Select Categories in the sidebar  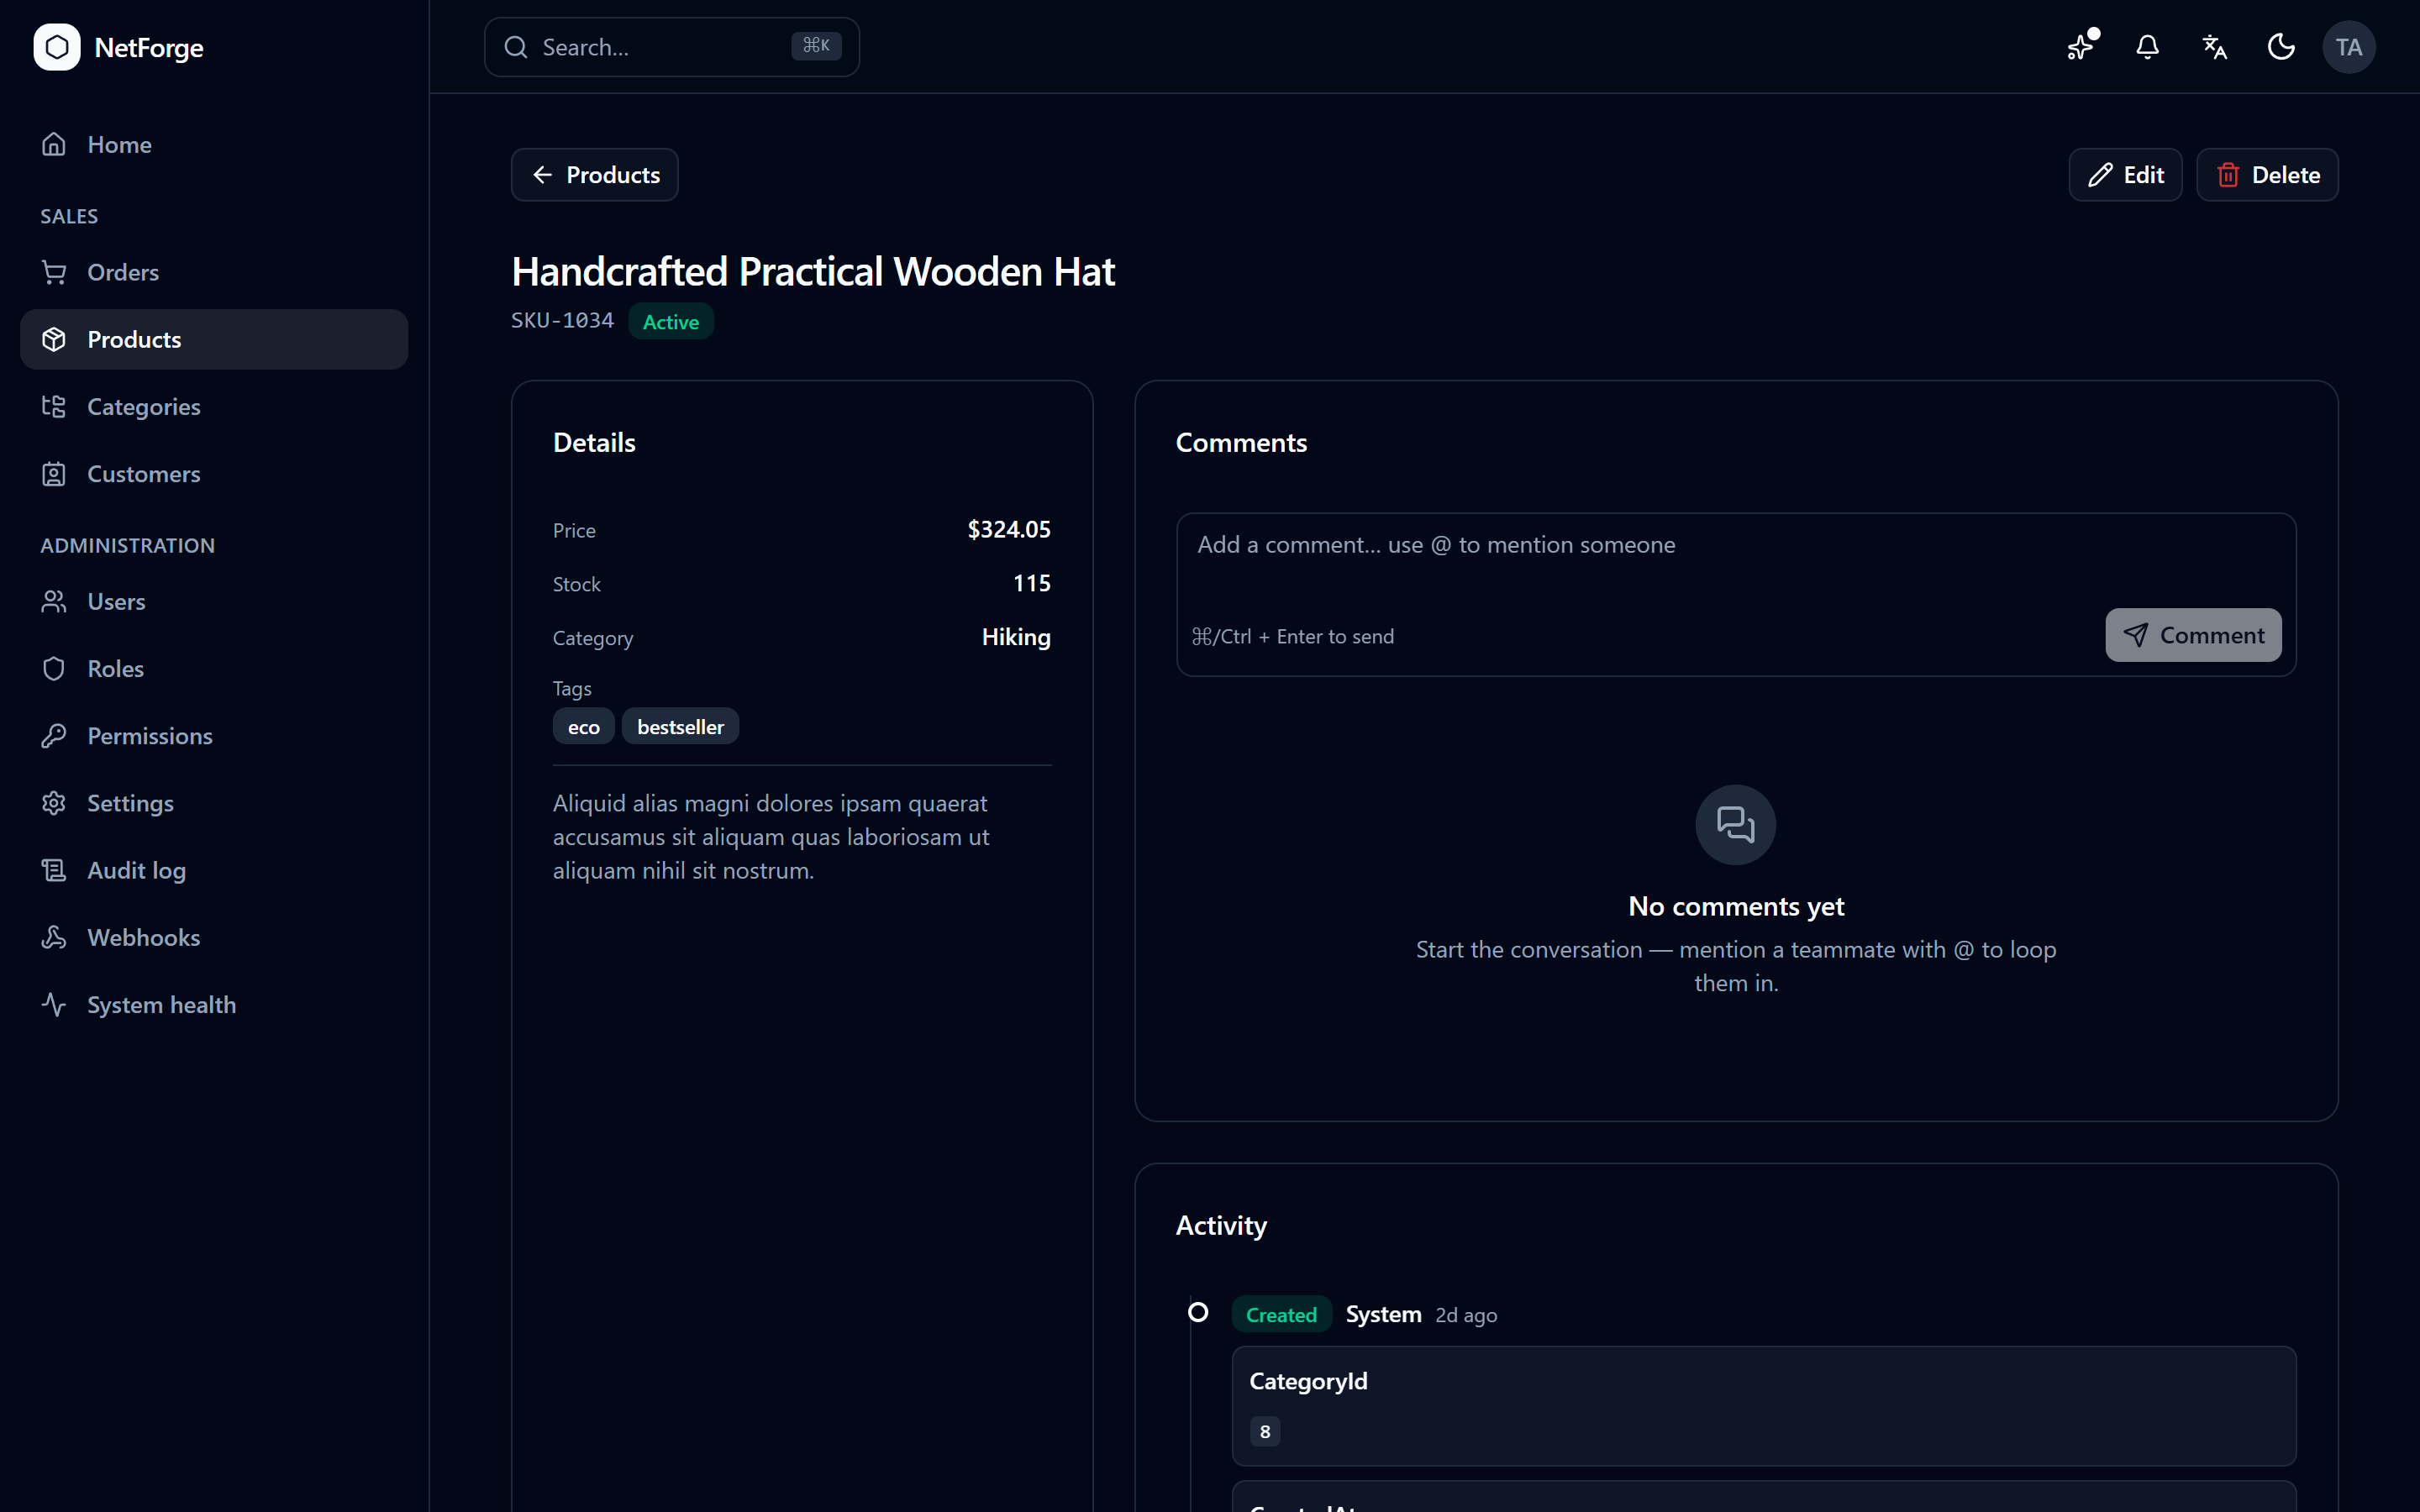pos(214,407)
